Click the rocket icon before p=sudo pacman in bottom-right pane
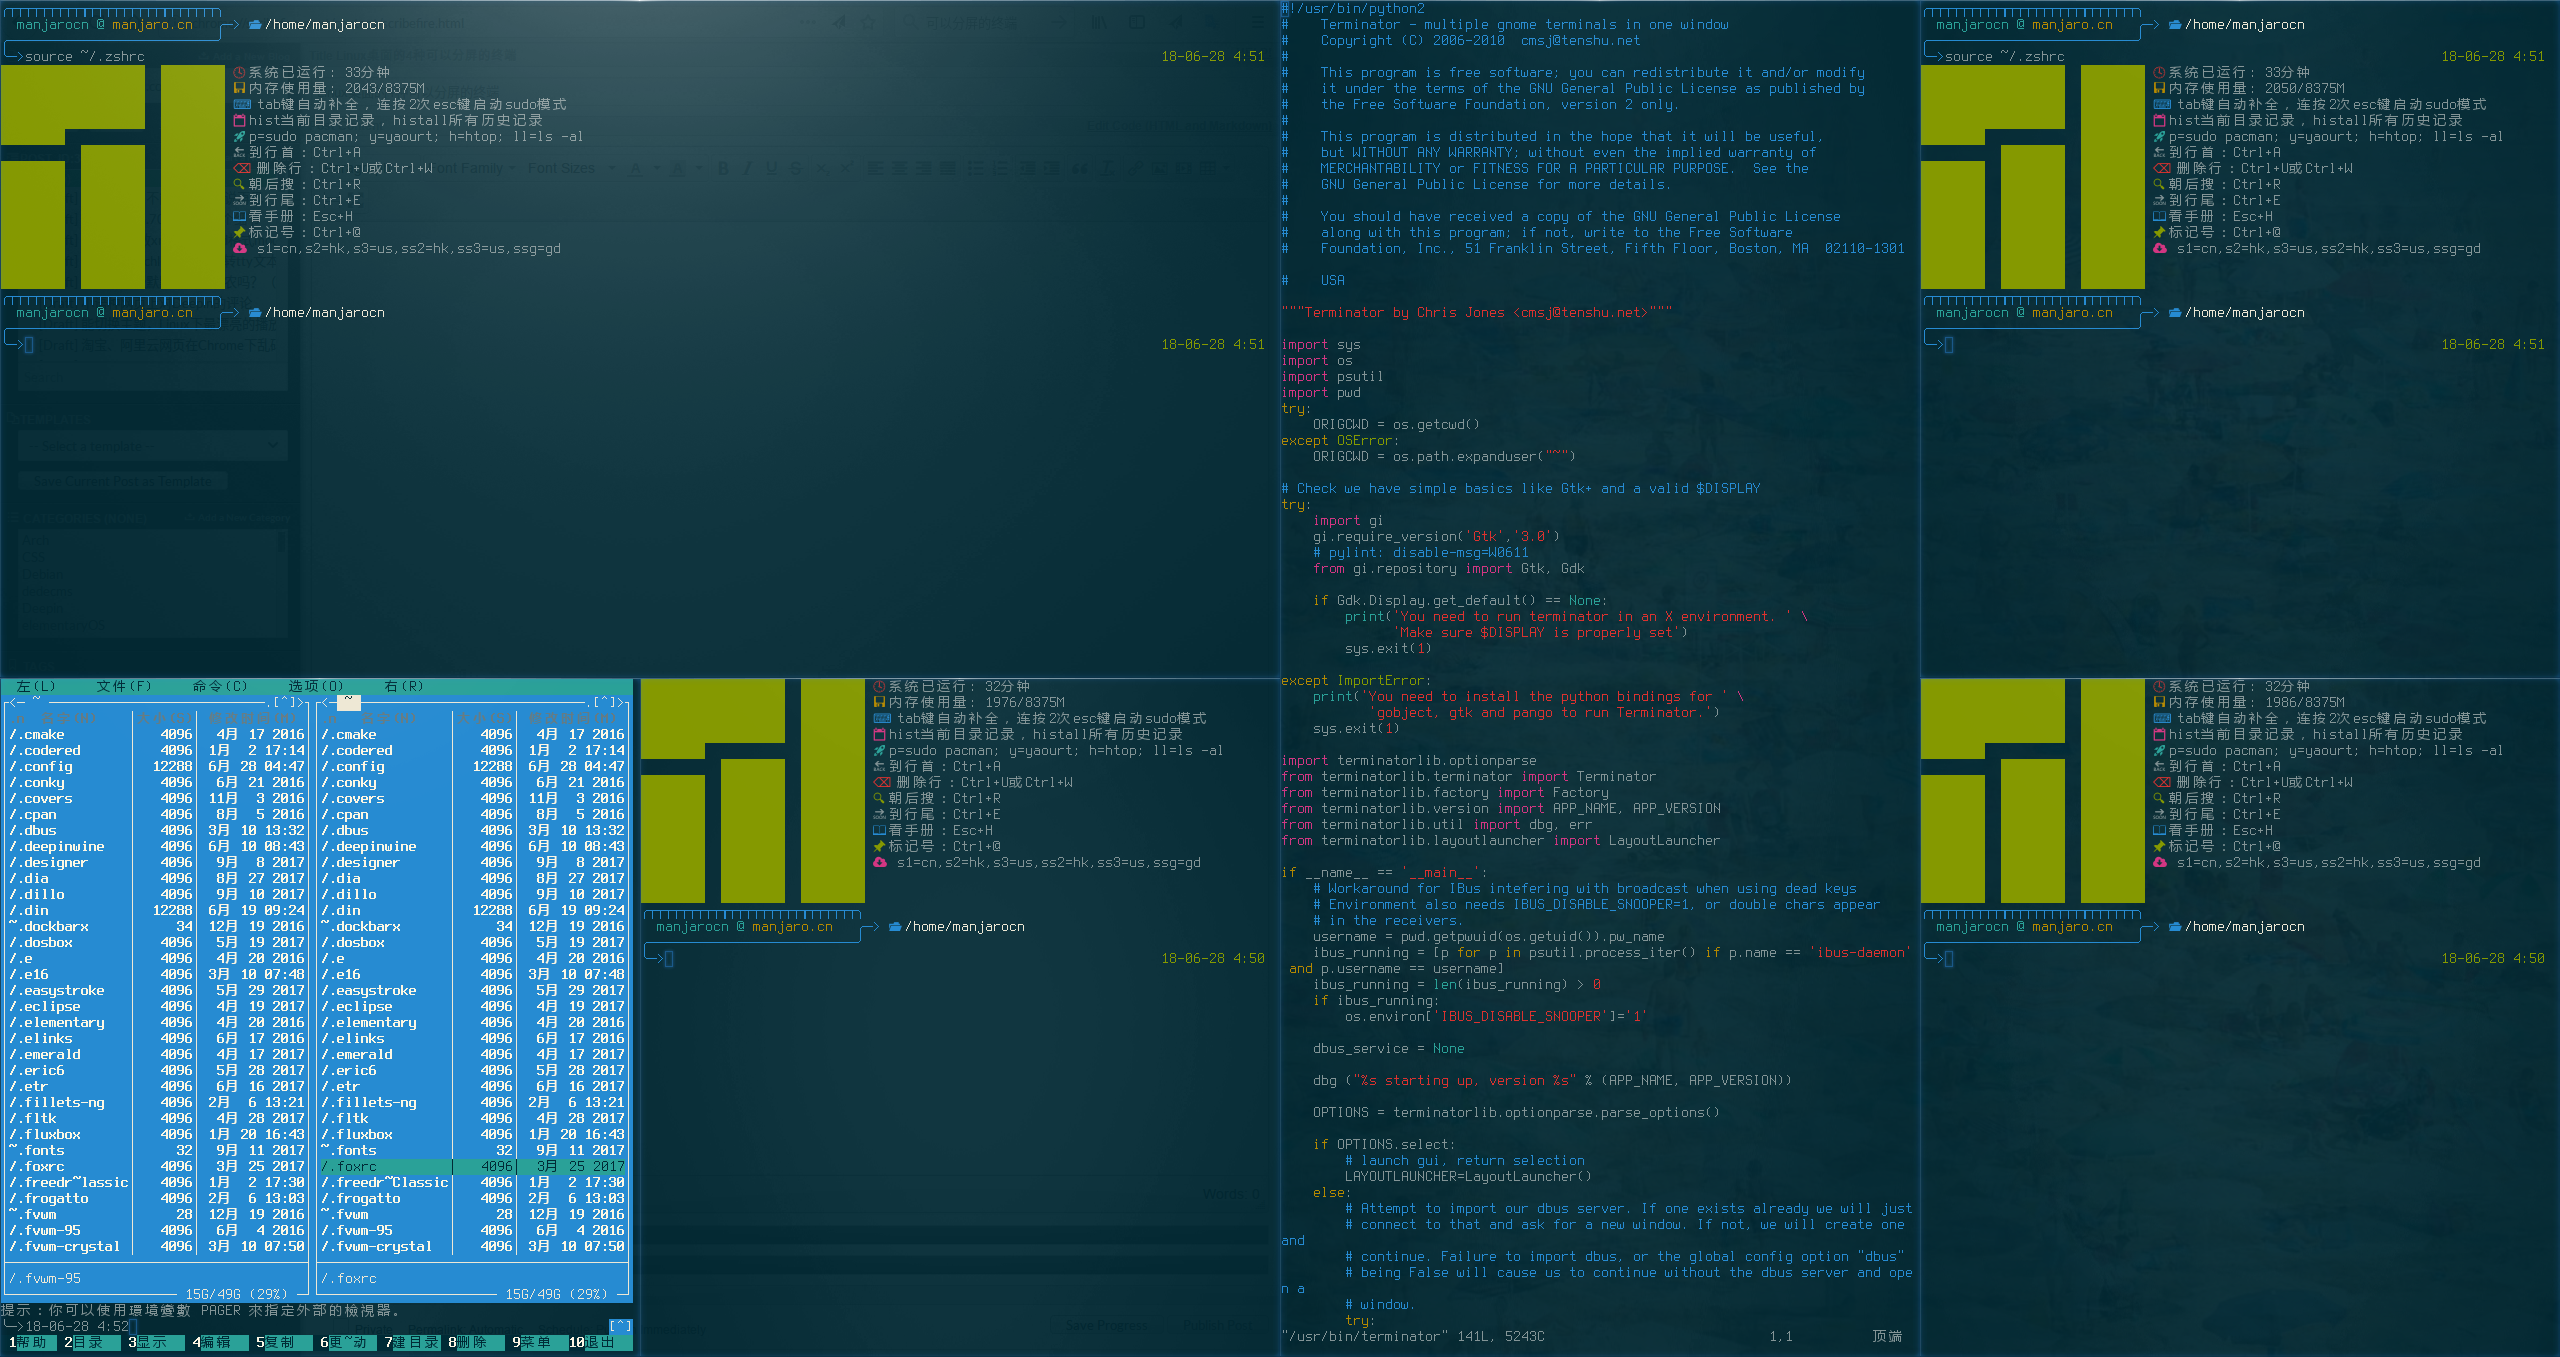Viewport: 2560px width, 1357px height. (2160, 750)
